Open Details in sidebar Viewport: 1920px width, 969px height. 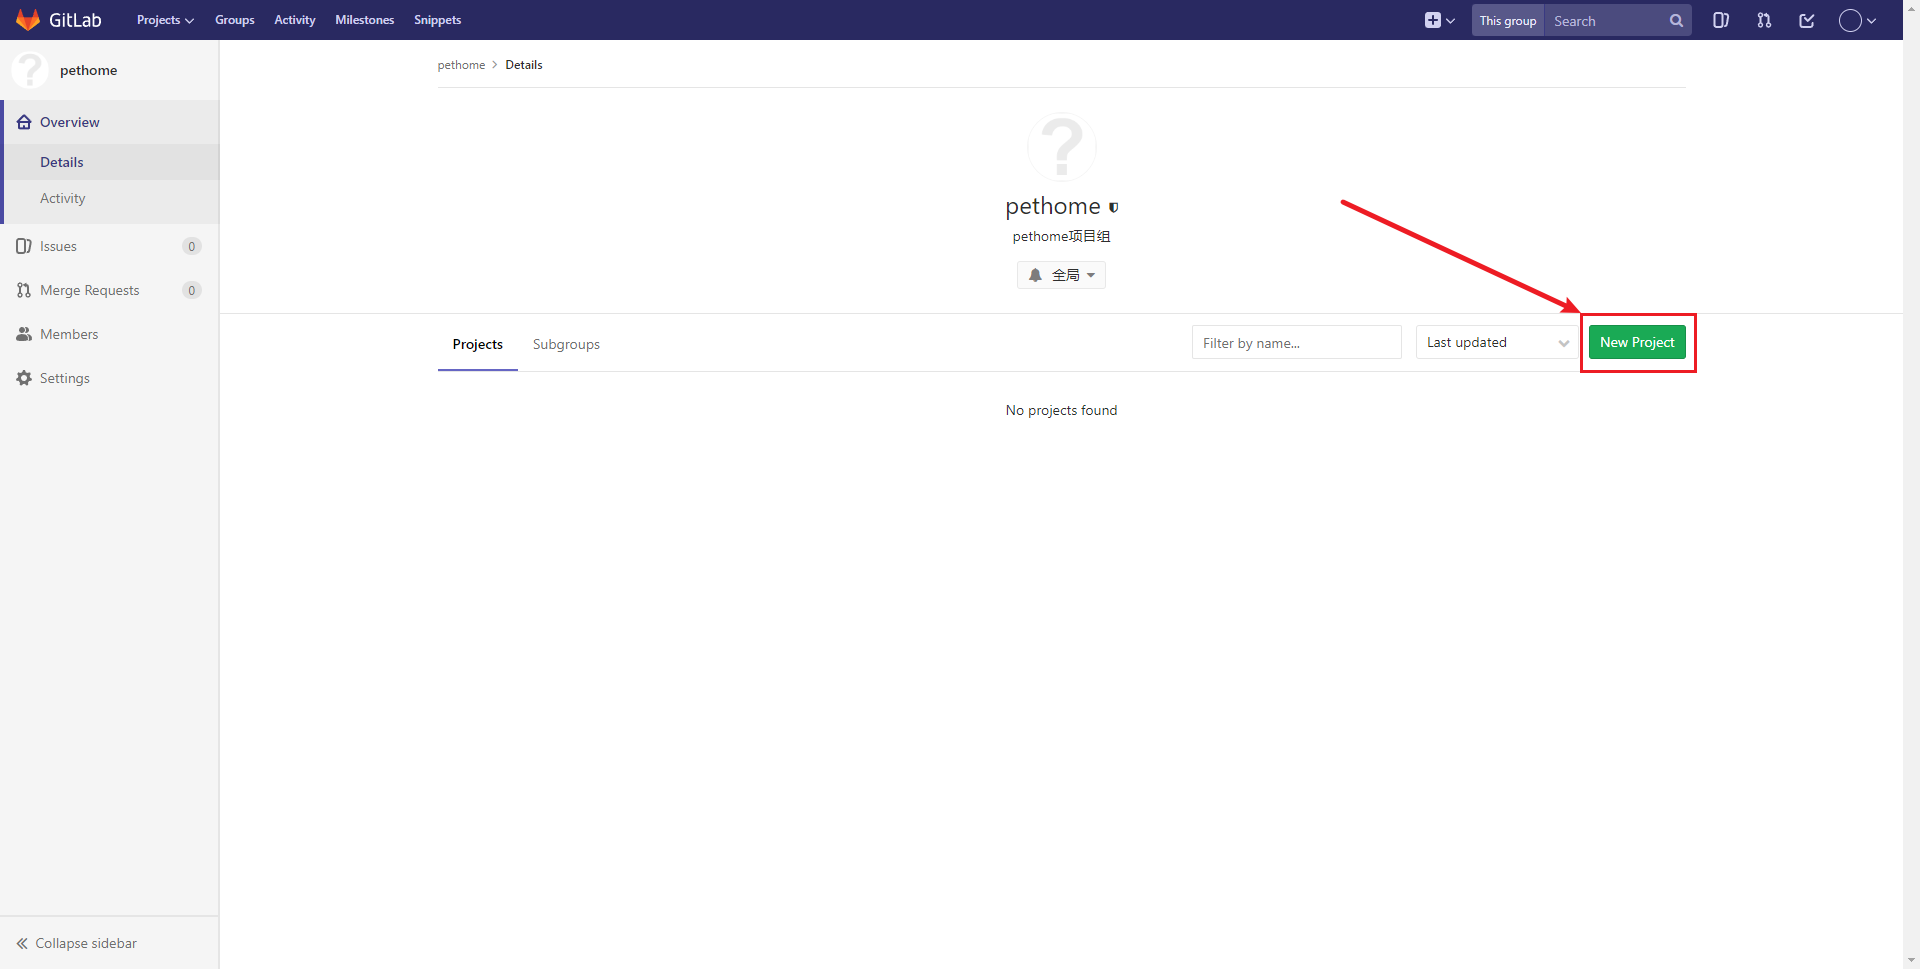point(110,162)
